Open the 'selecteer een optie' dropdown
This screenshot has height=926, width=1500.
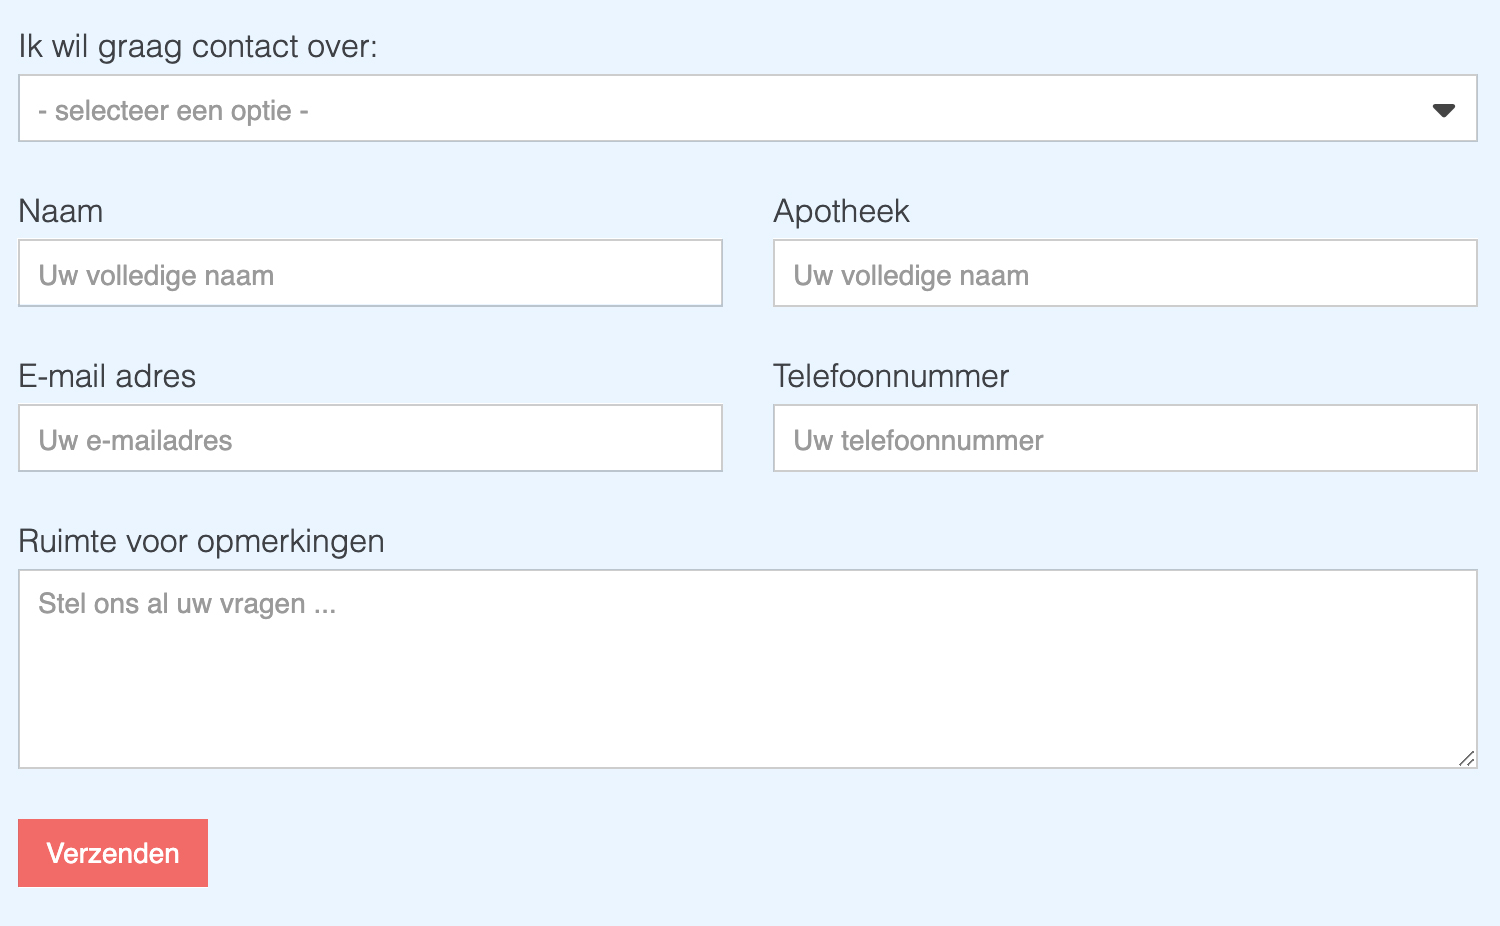747,108
